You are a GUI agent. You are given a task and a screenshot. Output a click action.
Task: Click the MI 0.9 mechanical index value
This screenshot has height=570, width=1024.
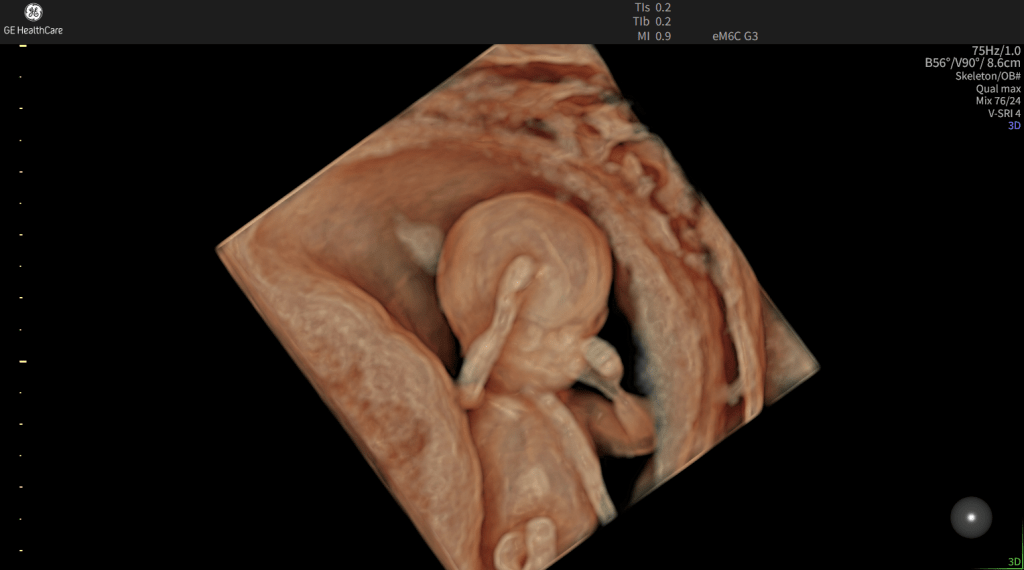[653, 36]
